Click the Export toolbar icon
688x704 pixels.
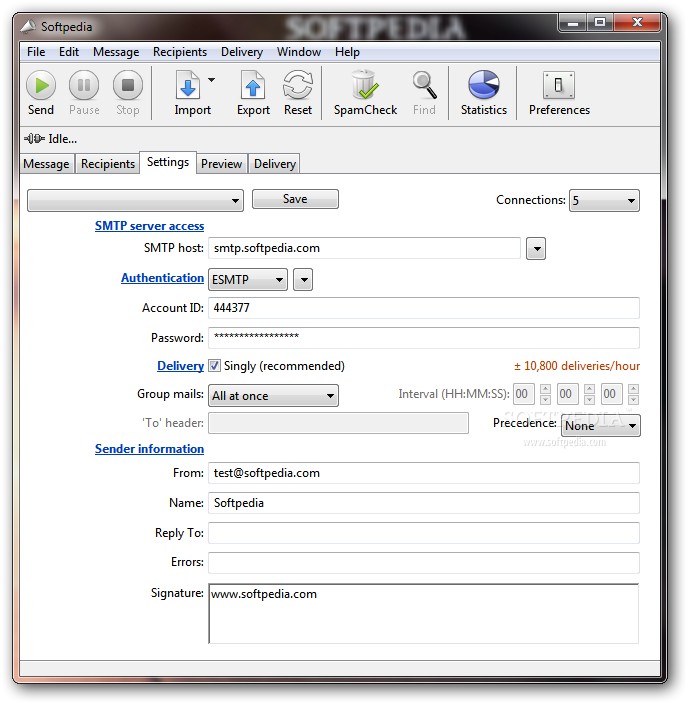(253, 85)
